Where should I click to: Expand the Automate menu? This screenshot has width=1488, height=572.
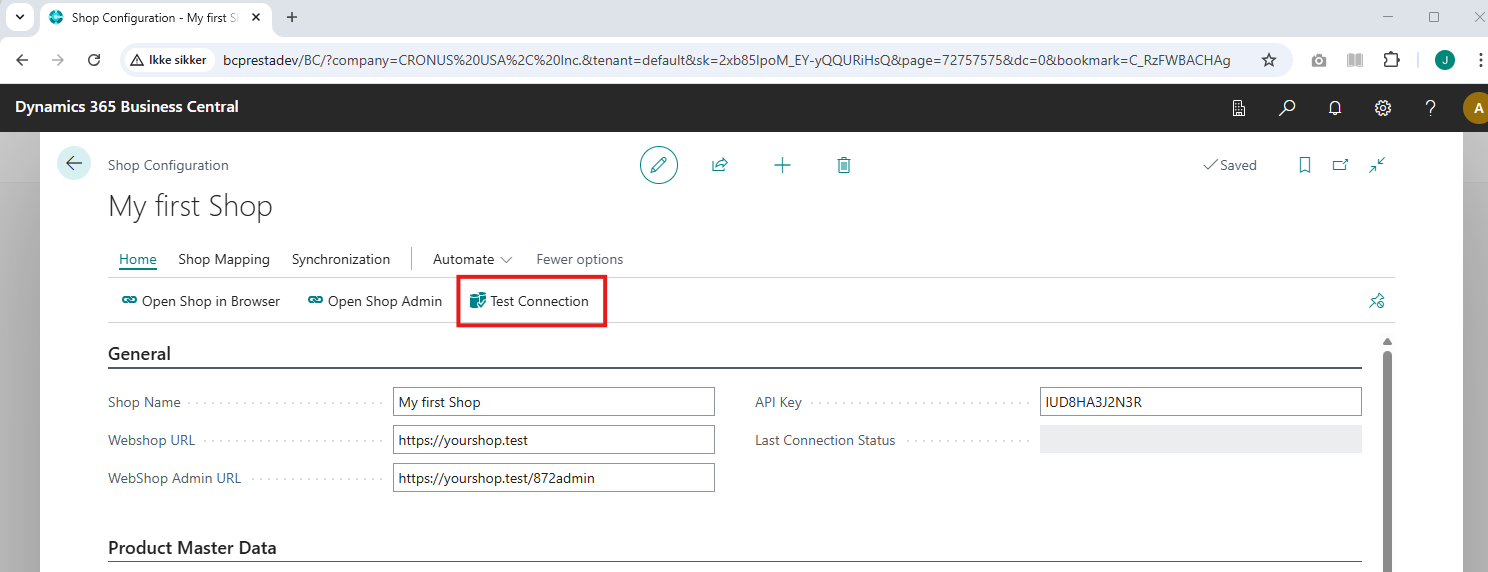click(472, 259)
